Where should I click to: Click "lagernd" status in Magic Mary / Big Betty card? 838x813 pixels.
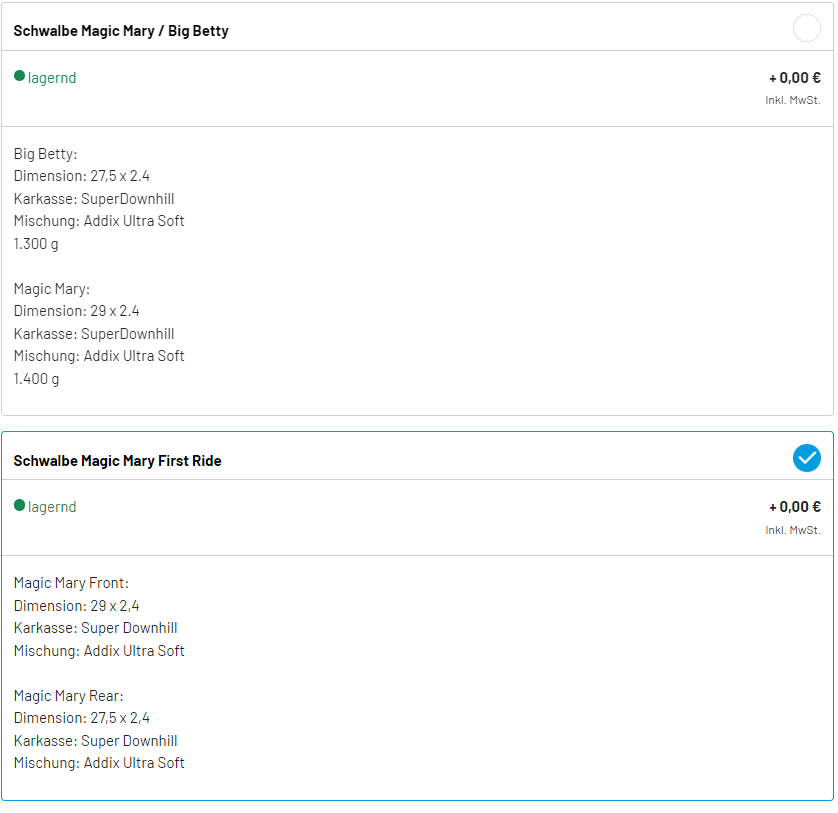point(52,78)
